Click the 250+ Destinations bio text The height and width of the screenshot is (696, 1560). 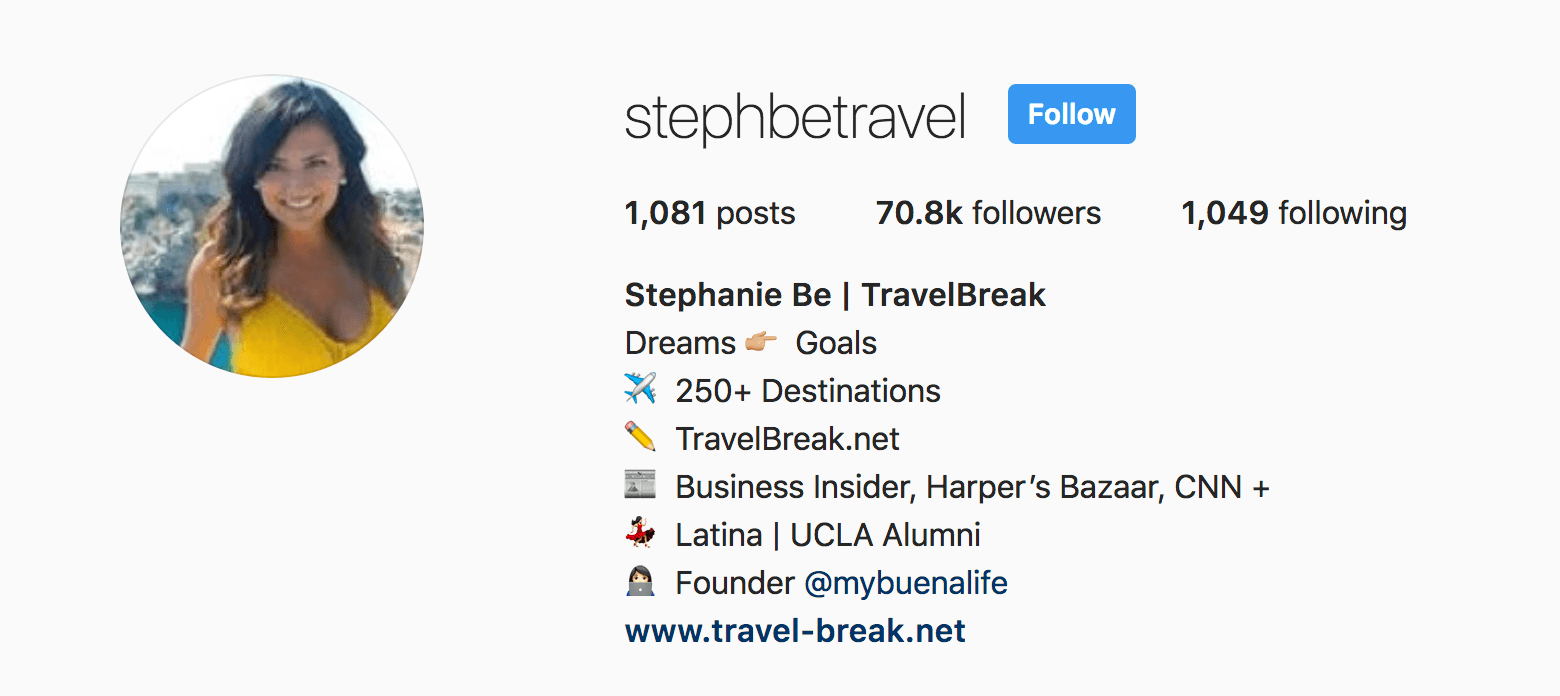tap(808, 390)
